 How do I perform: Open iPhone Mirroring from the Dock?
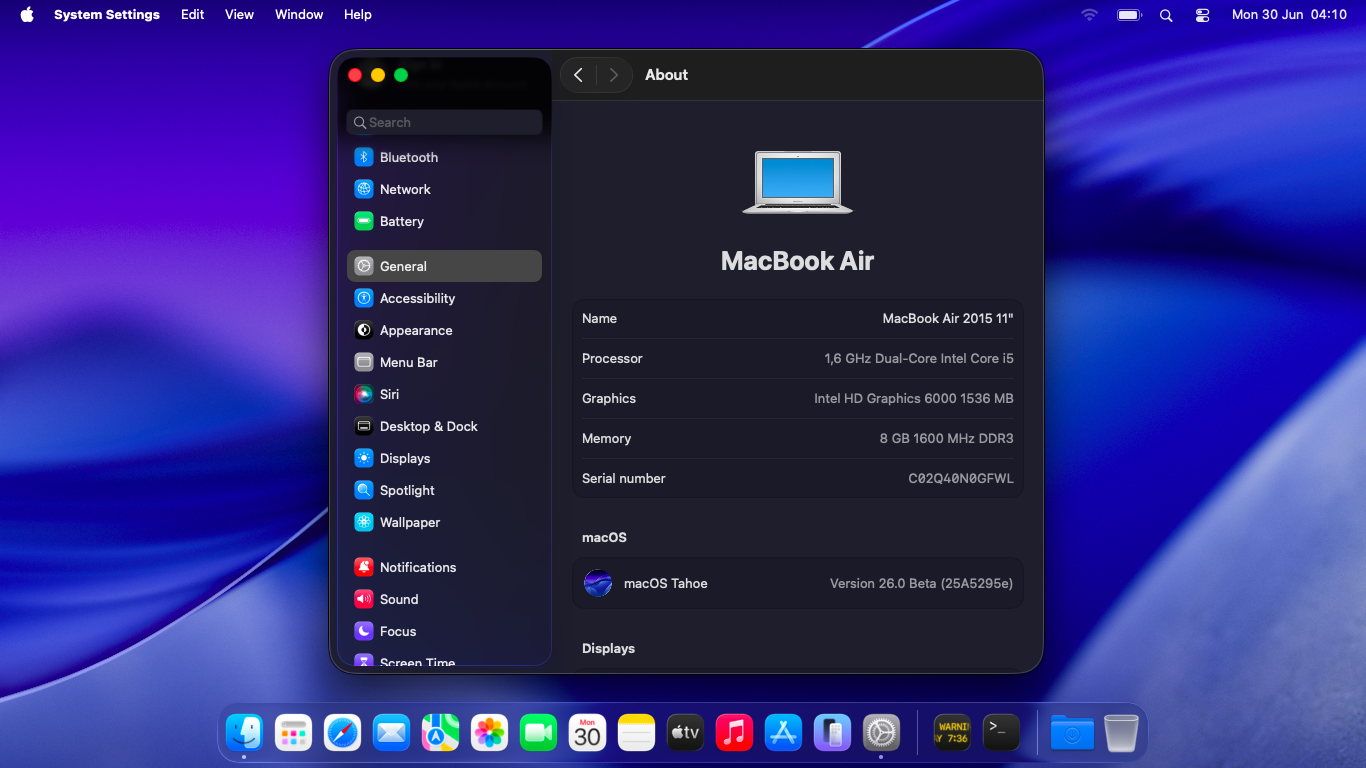(x=832, y=733)
